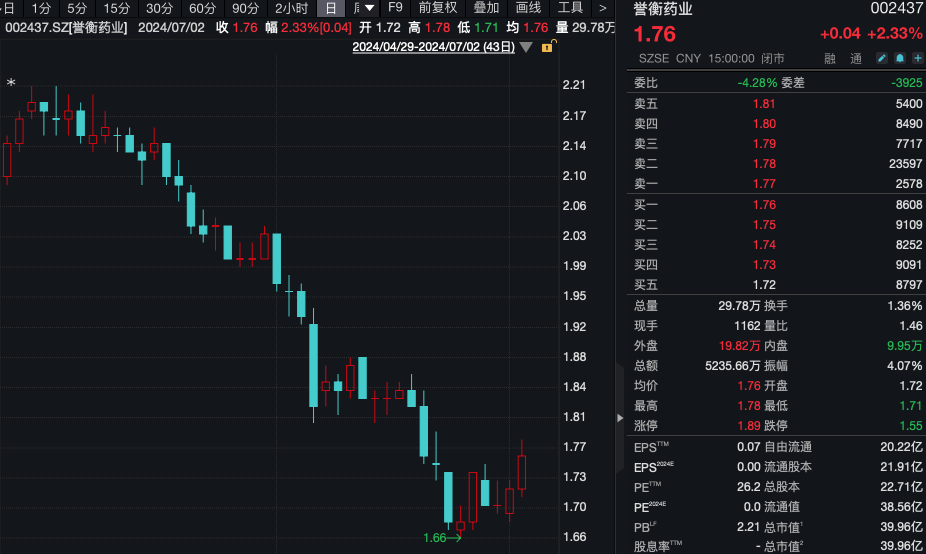Viewport: 926px width, 554px height.
Task: Click the 叠加 overlay button
Action: (486, 8)
